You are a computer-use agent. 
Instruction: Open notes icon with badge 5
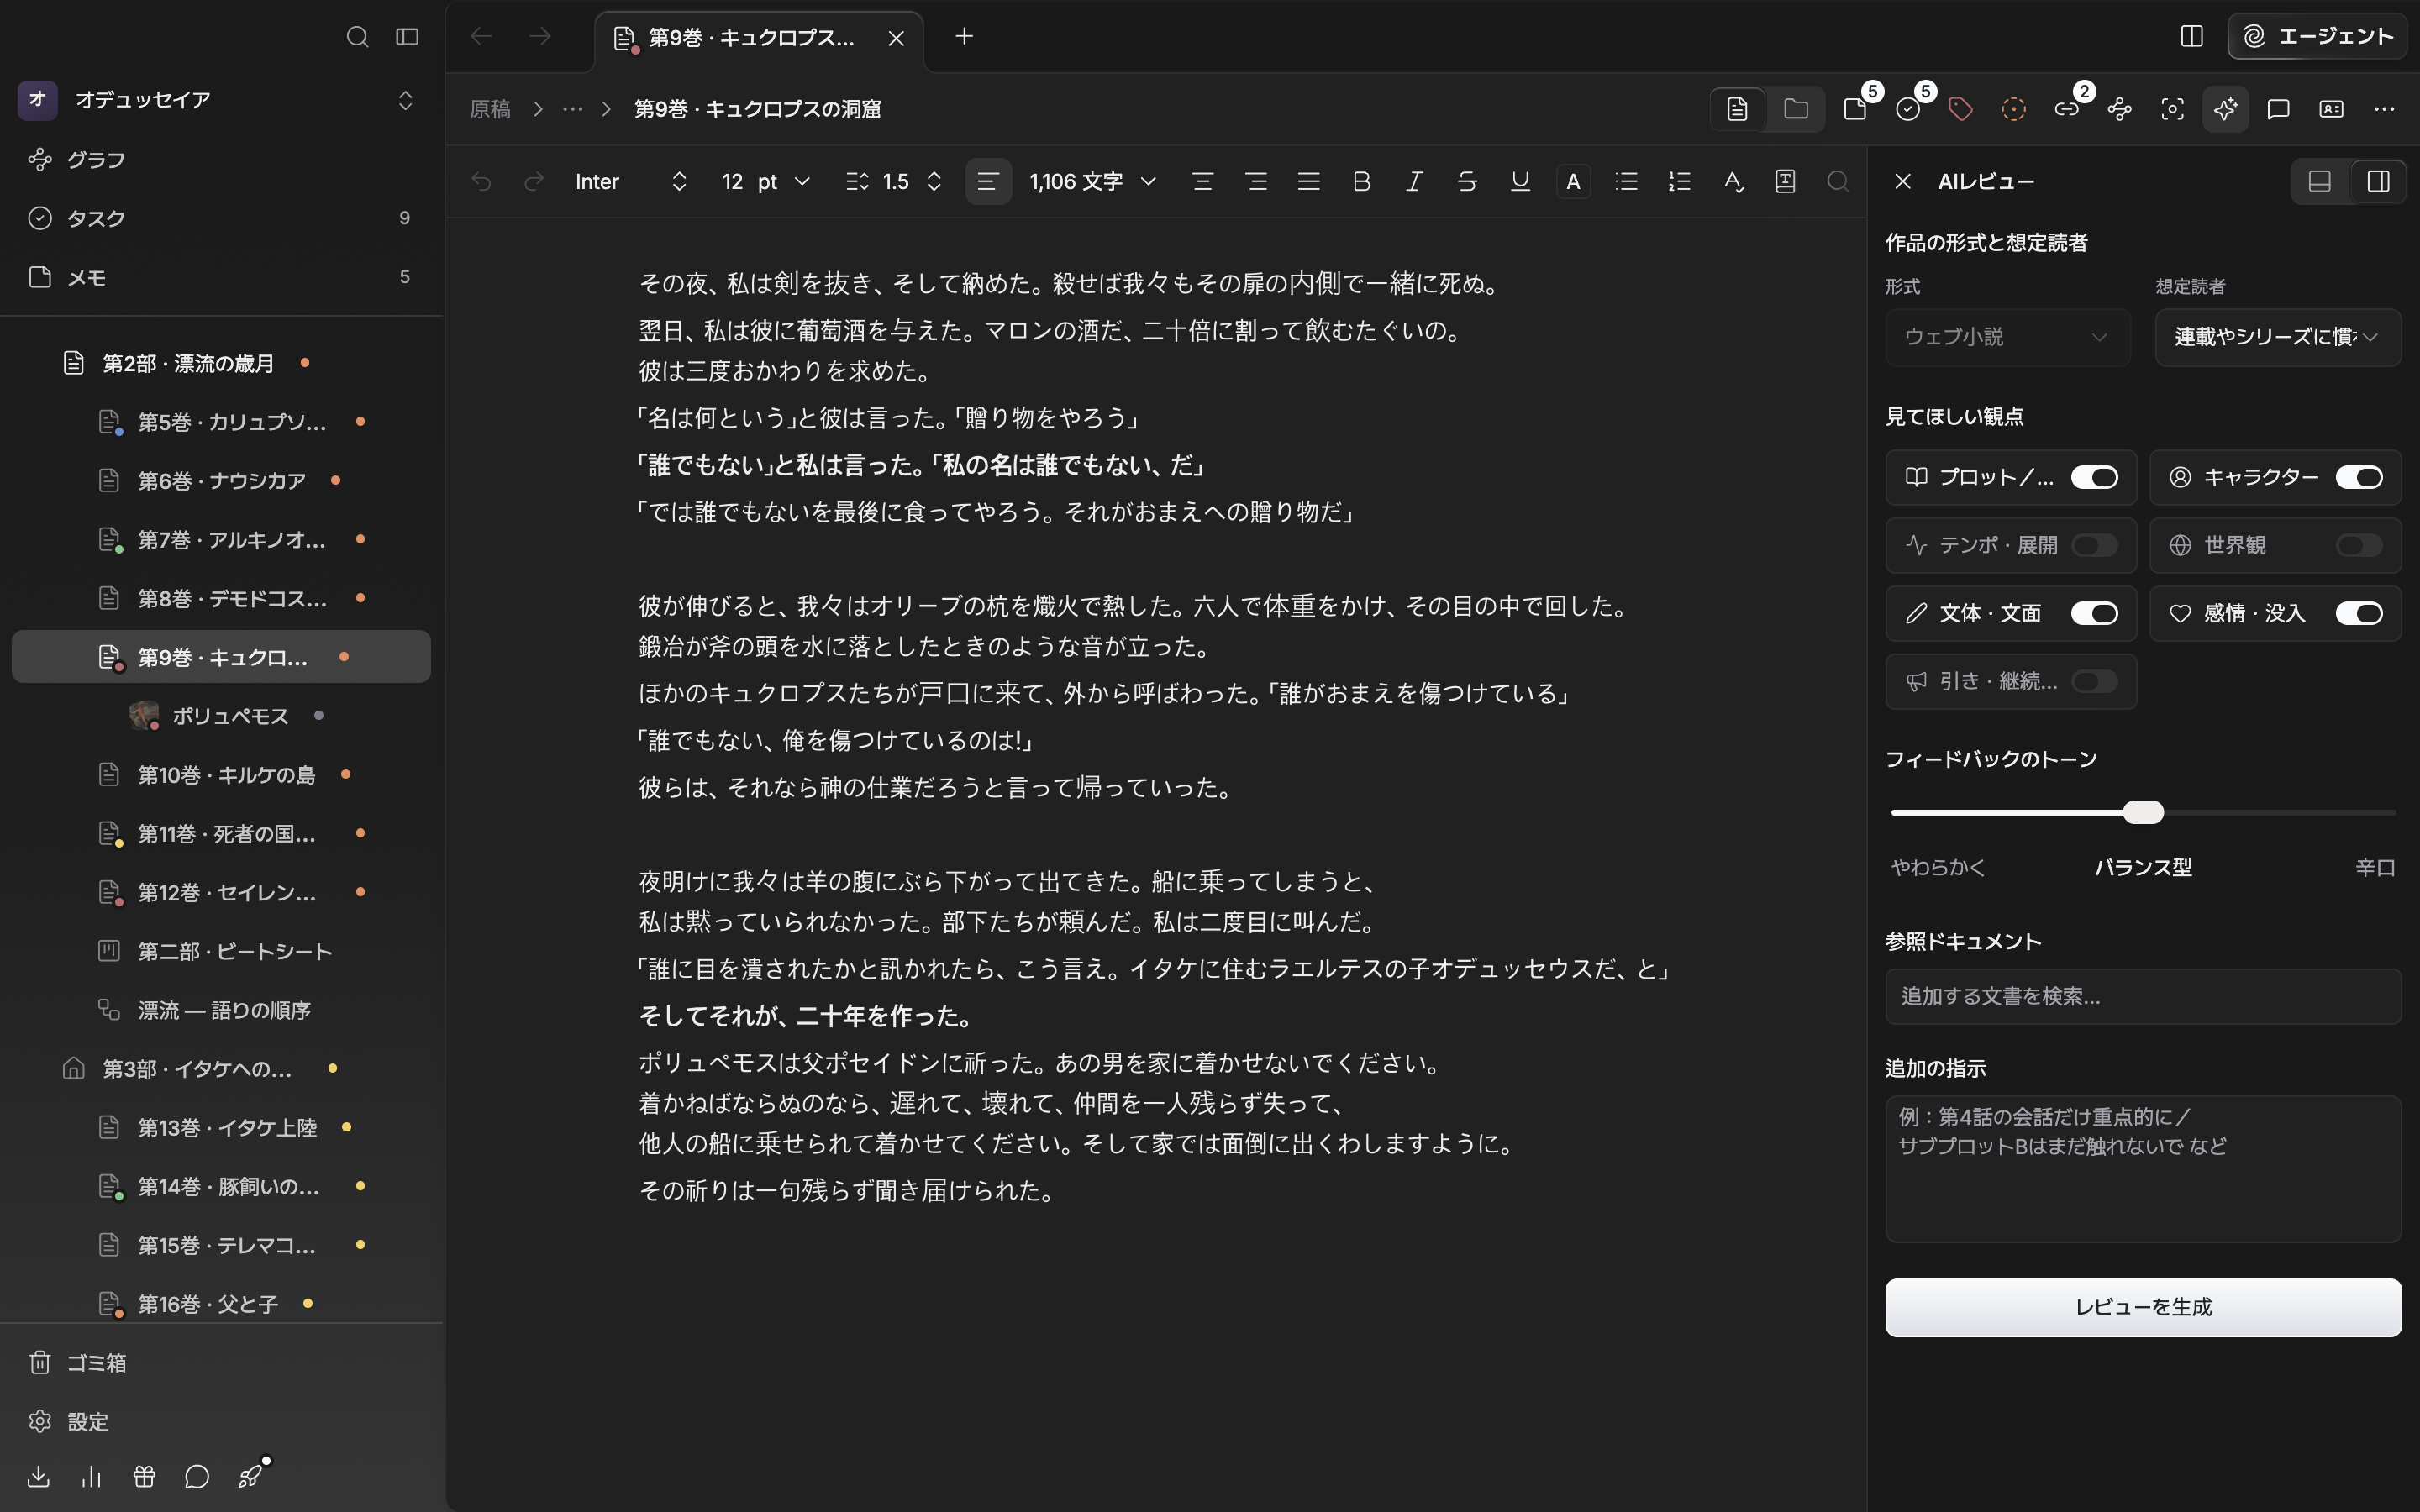[1856, 109]
